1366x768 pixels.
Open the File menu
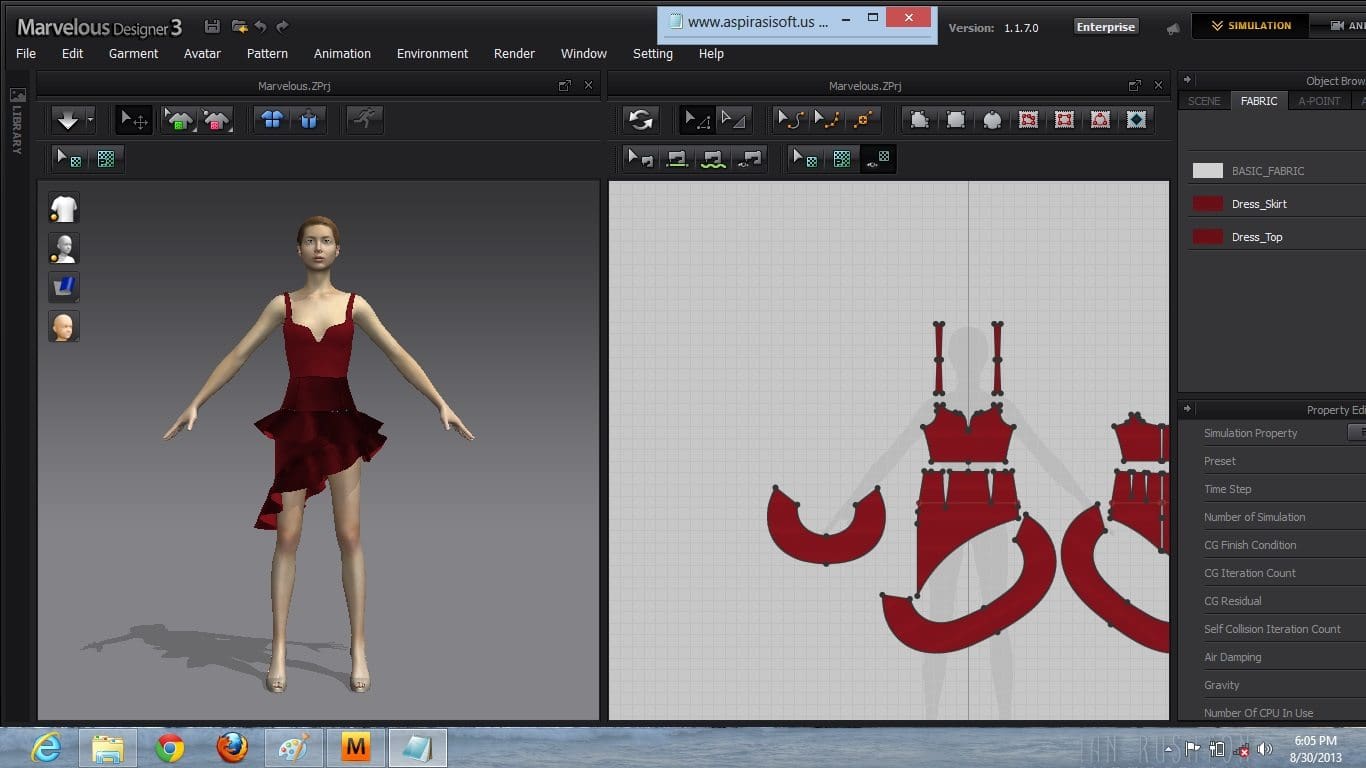(26, 54)
